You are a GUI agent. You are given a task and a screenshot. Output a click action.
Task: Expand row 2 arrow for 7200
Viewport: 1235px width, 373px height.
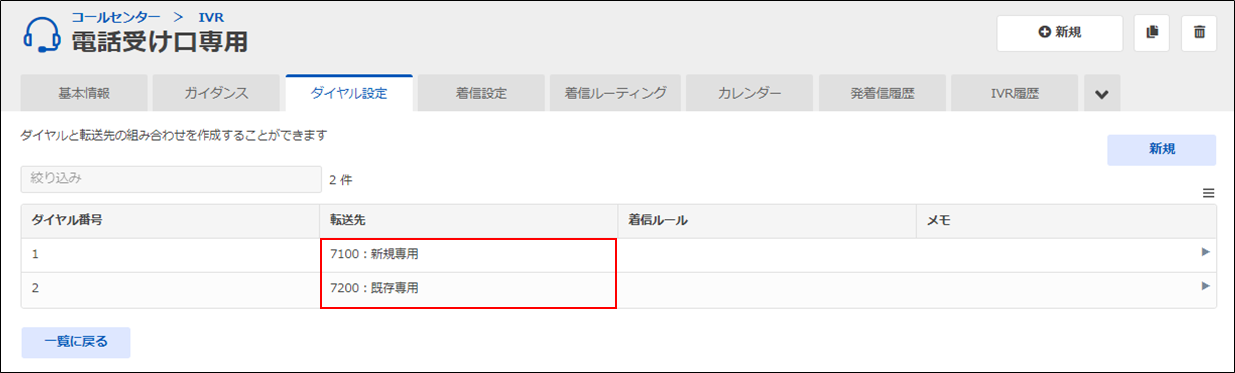point(1206,286)
